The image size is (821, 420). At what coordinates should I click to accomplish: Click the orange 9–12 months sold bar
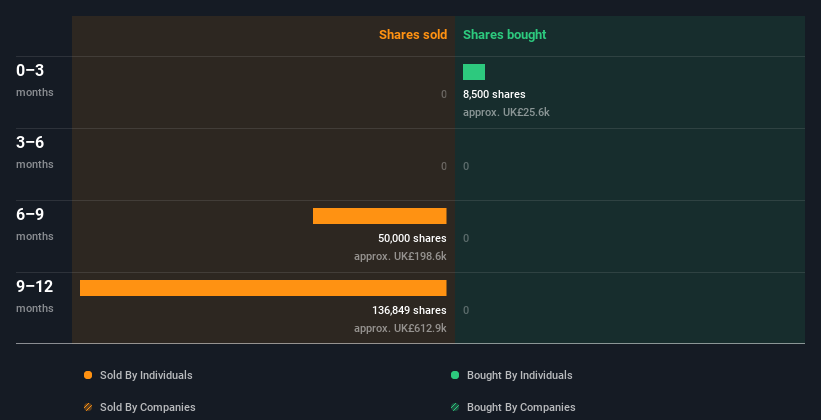click(x=263, y=288)
